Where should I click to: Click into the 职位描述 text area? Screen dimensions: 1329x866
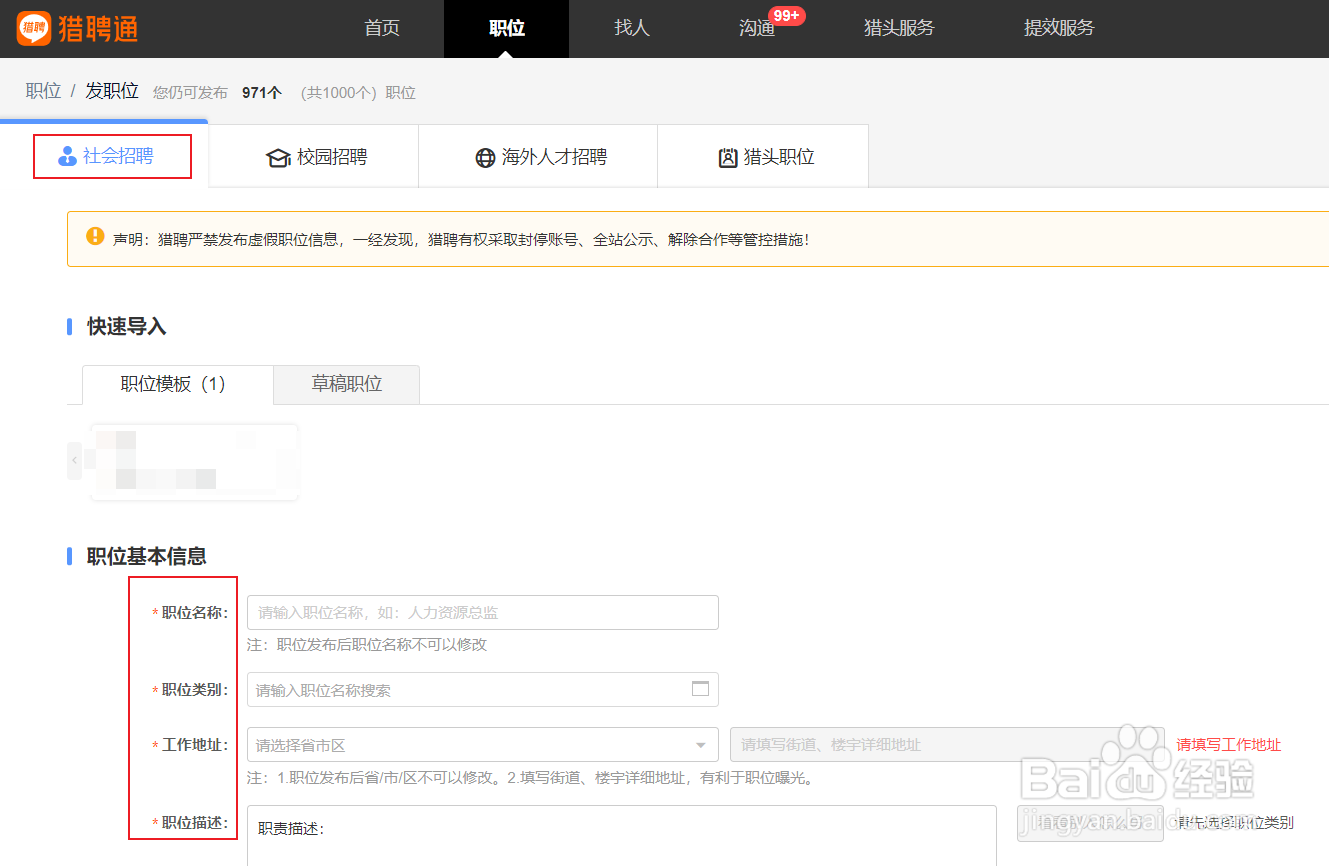[x=621, y=835]
